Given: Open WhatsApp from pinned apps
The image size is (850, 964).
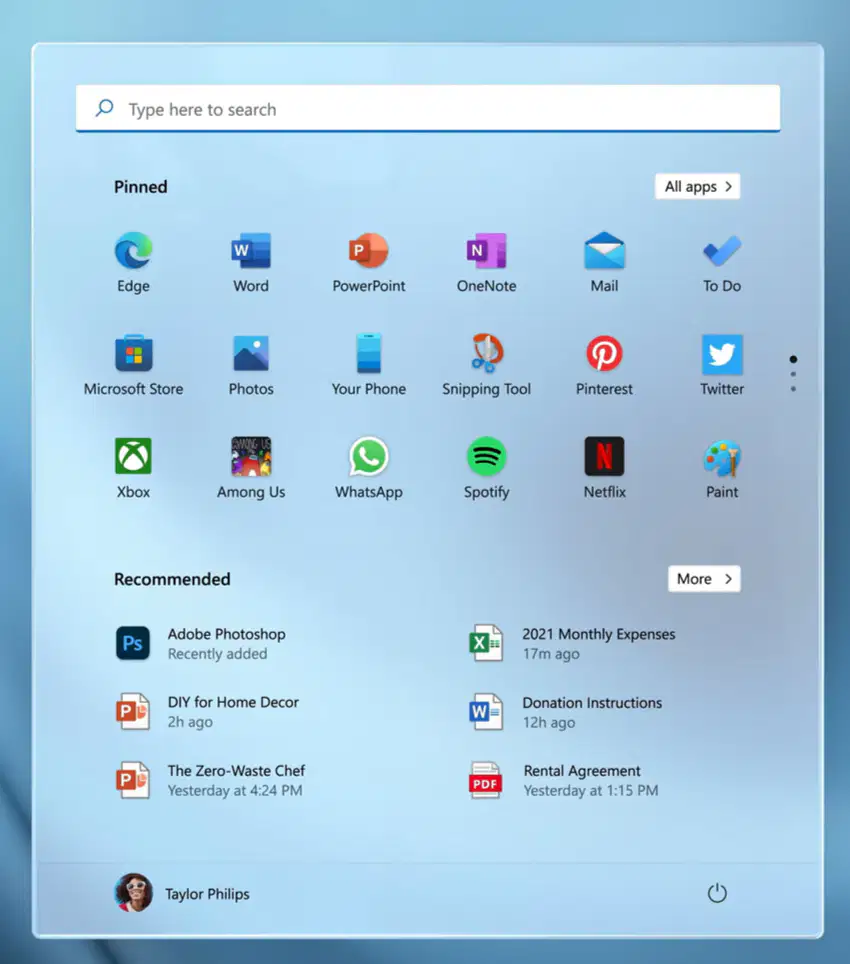Looking at the screenshot, I should (369, 468).
